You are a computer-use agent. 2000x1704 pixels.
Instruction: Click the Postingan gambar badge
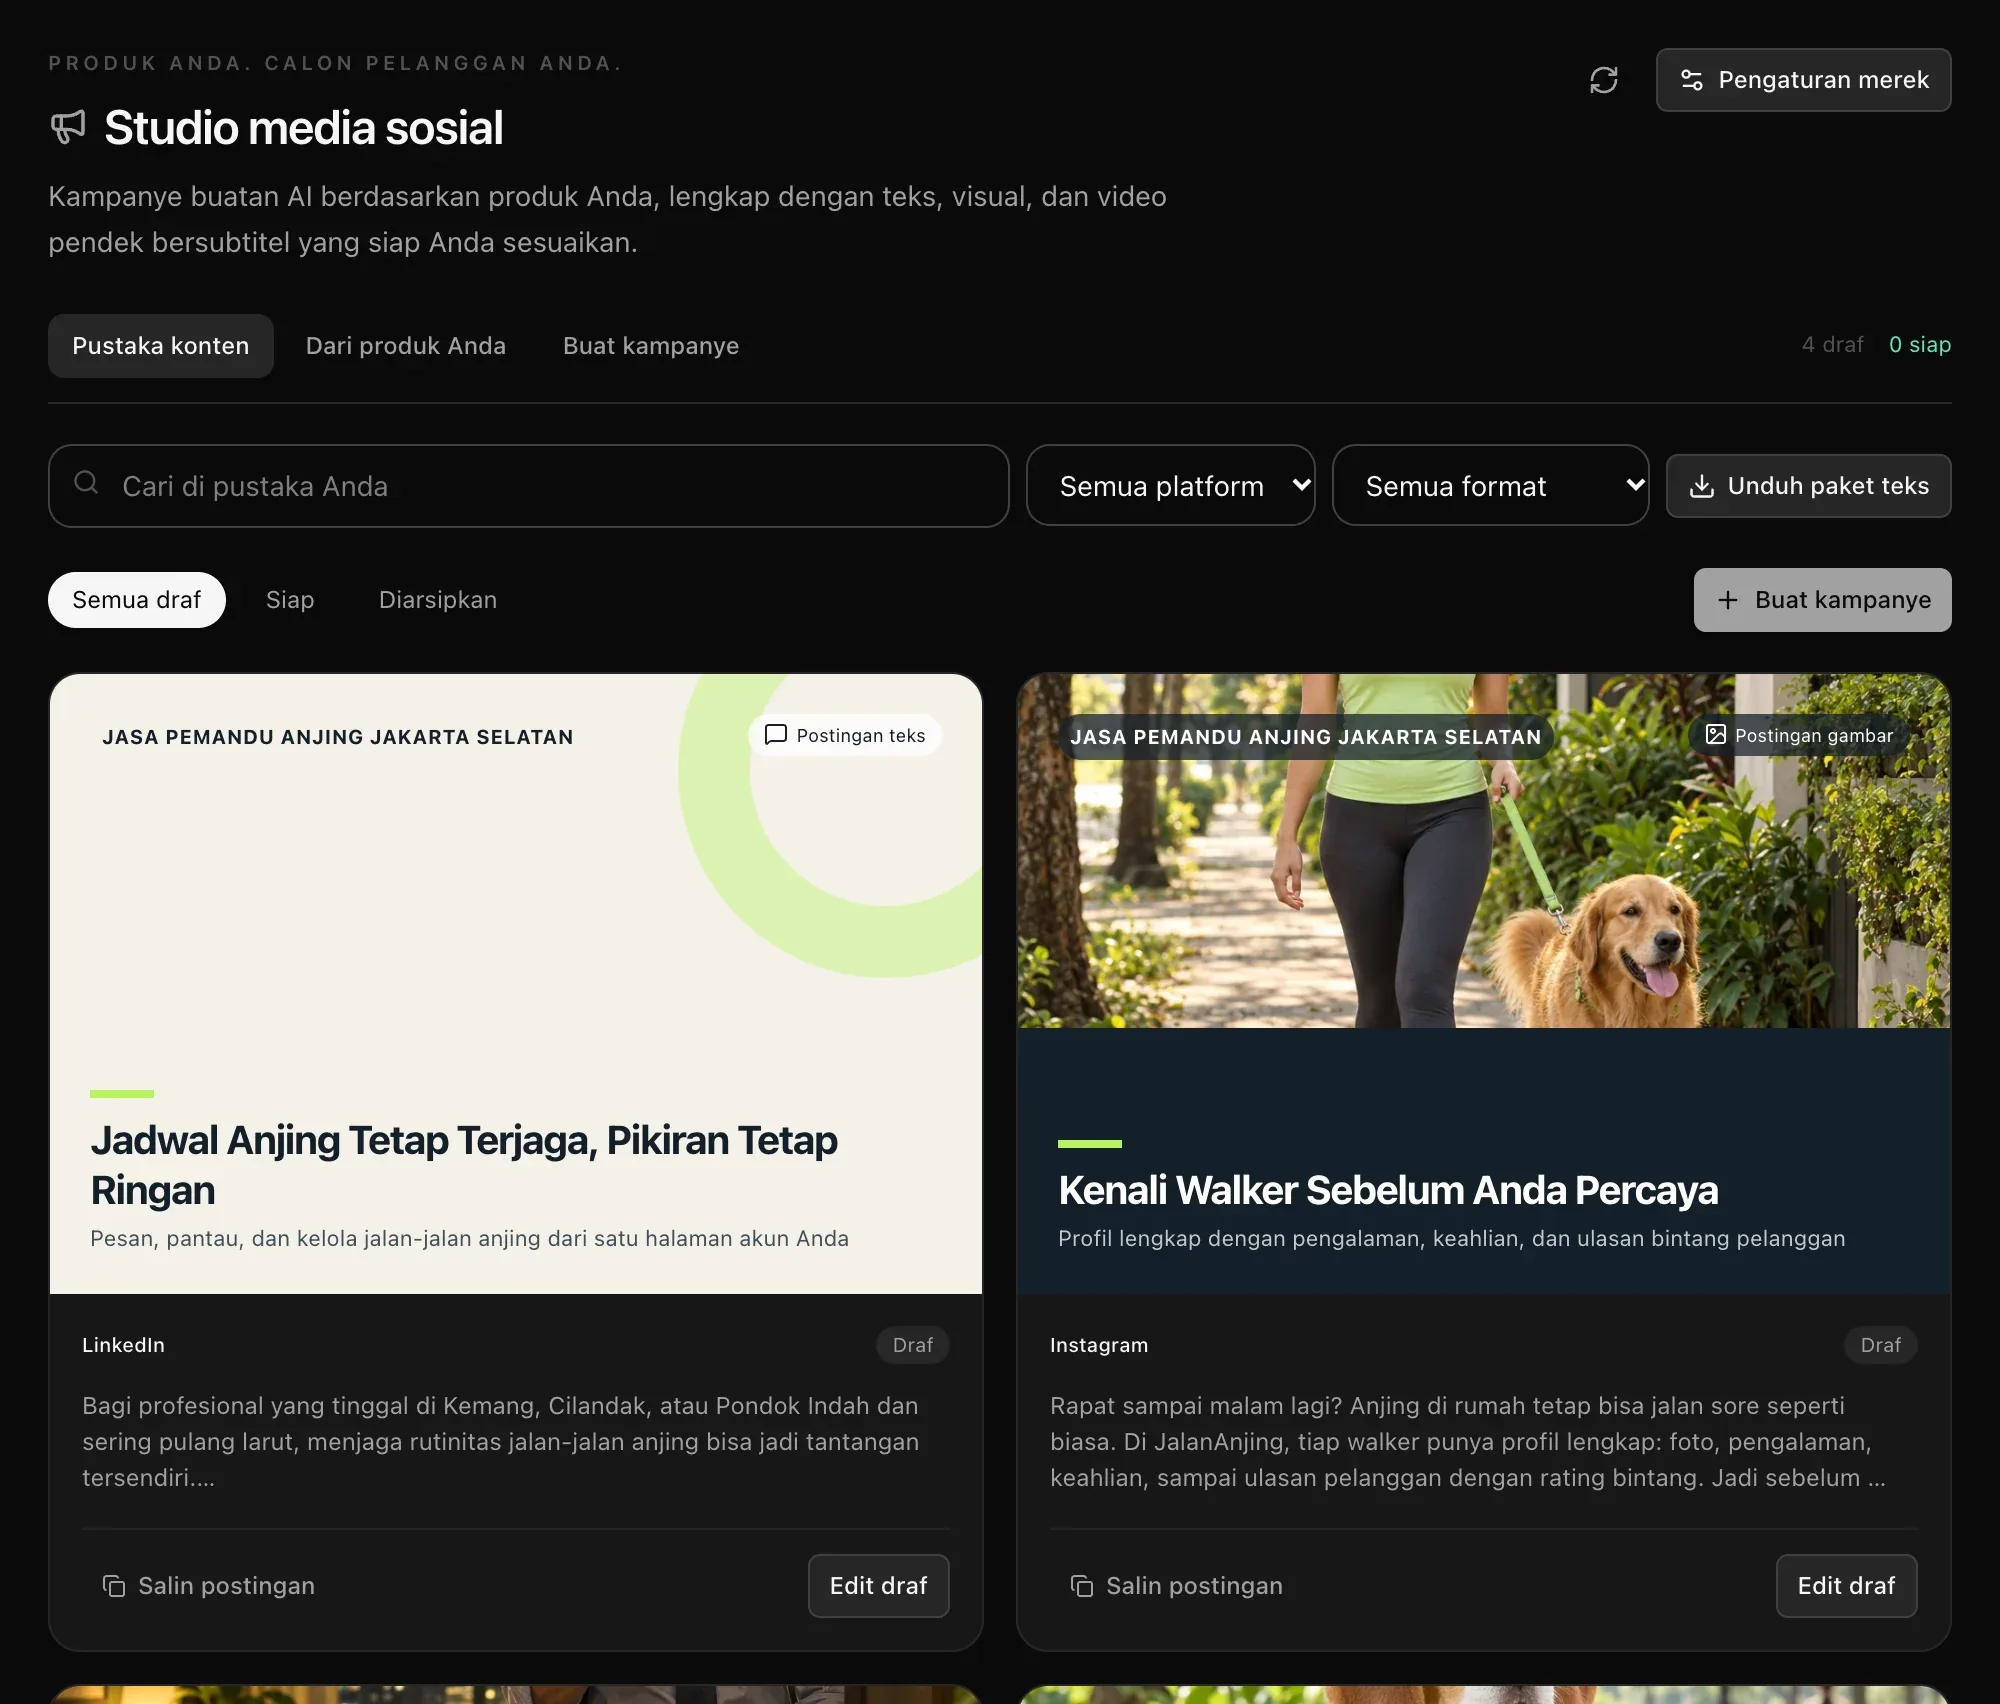[1800, 735]
